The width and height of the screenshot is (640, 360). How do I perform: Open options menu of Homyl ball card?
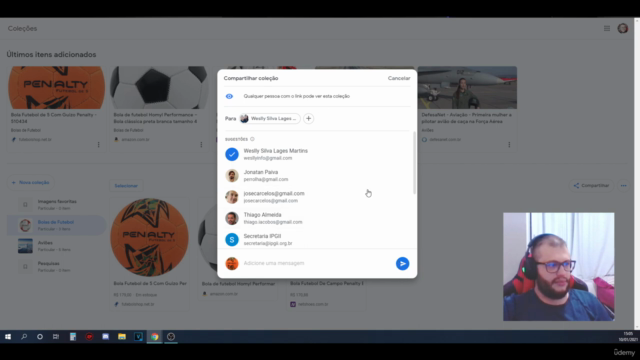coord(201,144)
